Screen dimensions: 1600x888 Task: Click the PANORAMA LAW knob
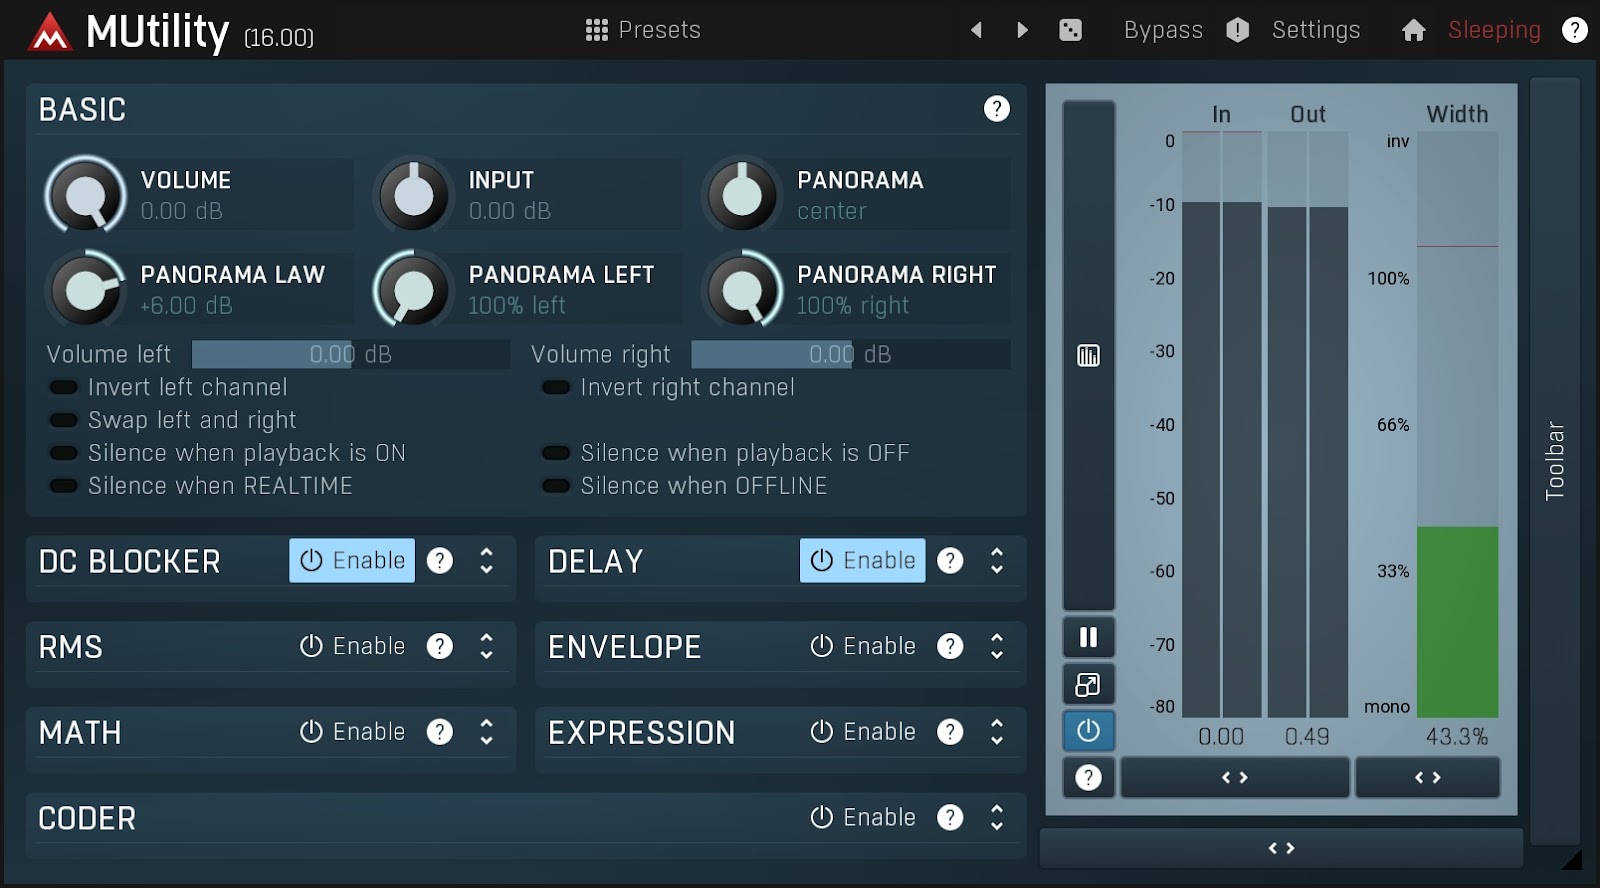click(85, 289)
